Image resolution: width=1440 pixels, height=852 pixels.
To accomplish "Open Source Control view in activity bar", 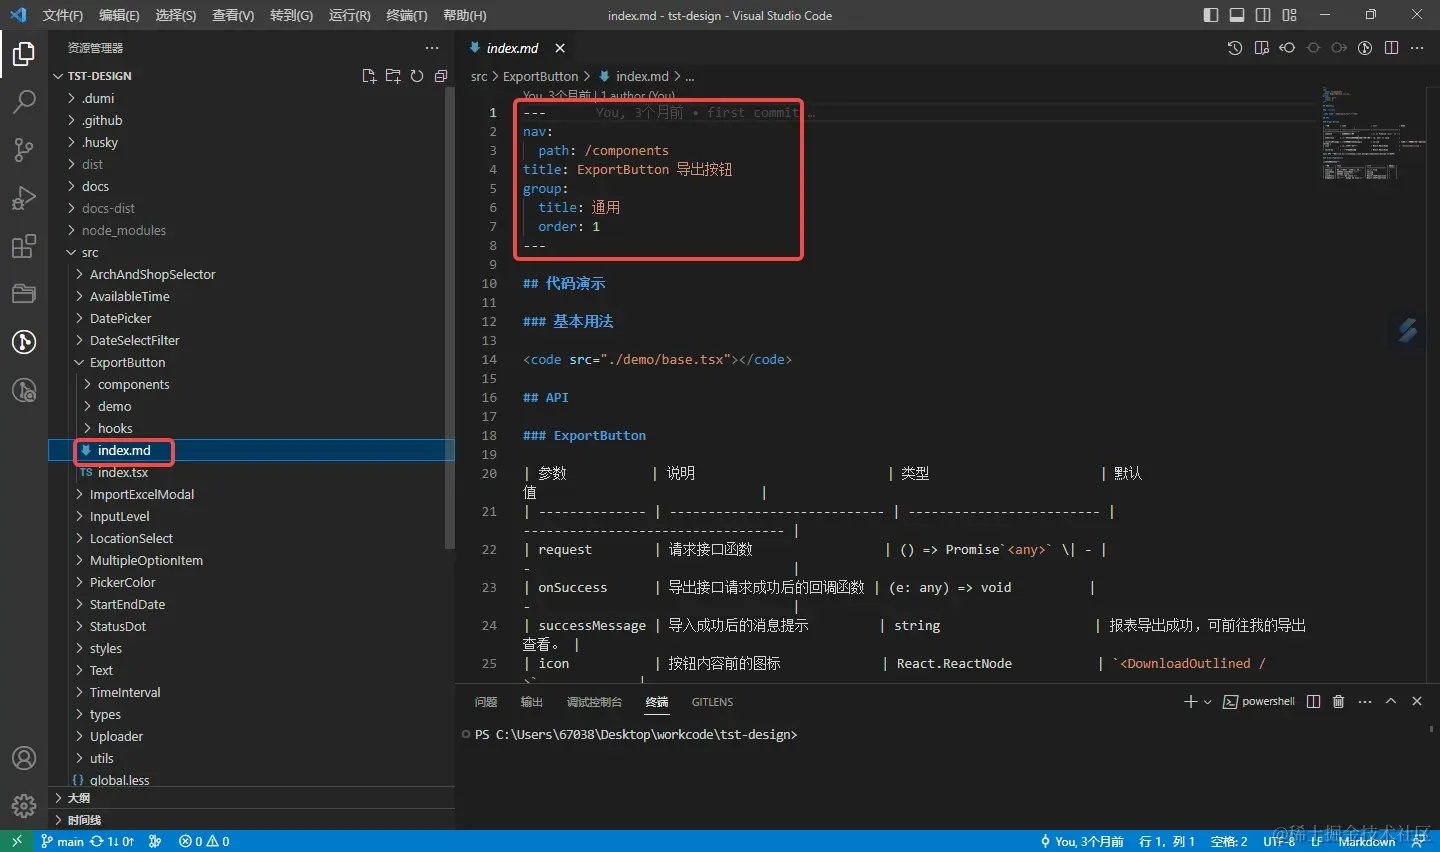I will pos(24,149).
